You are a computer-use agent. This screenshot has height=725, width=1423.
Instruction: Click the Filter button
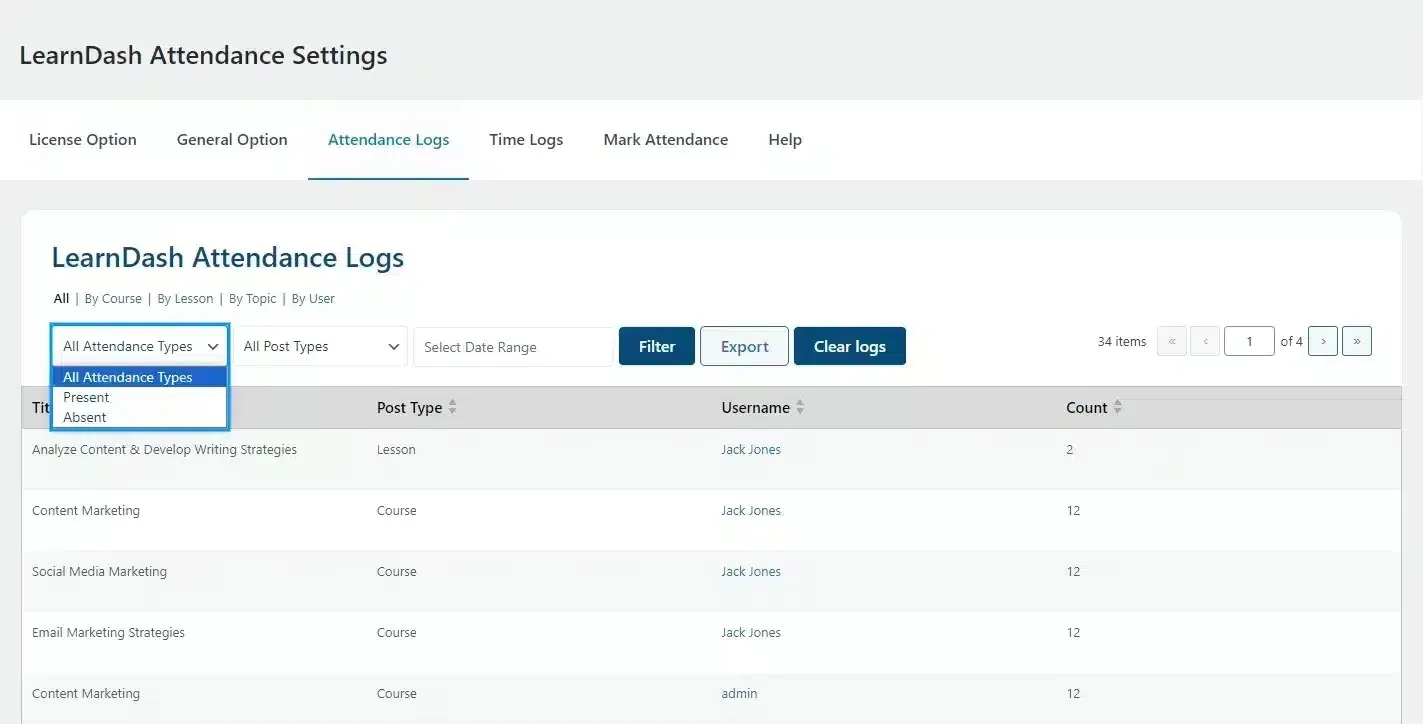pyautogui.click(x=656, y=346)
